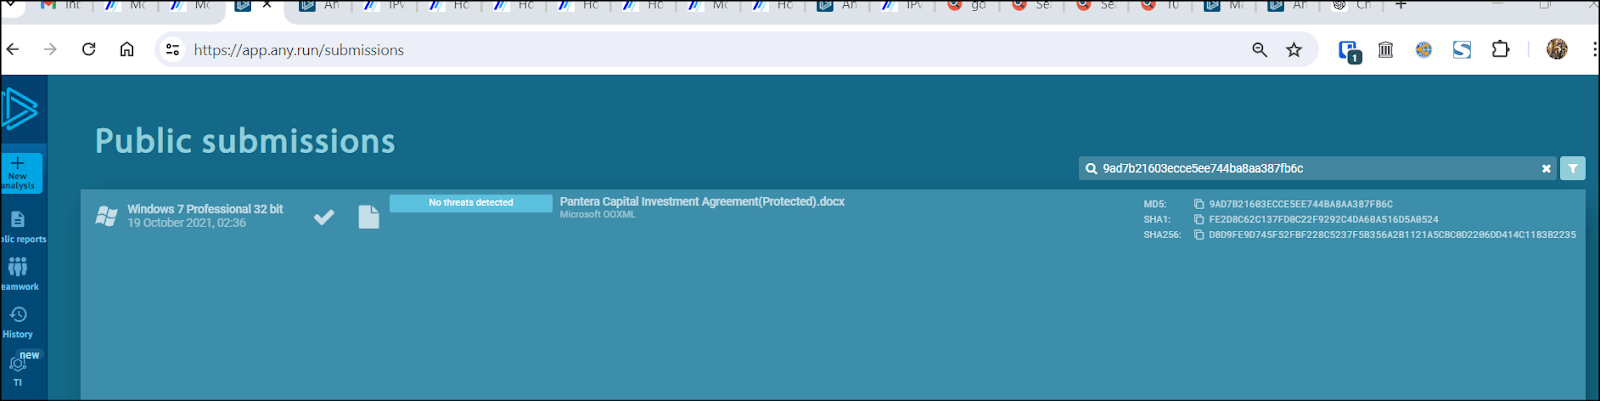Viewport: 1600px width, 401px height.
Task: Click the Microsoft OOXML file type text
Action: point(598,215)
